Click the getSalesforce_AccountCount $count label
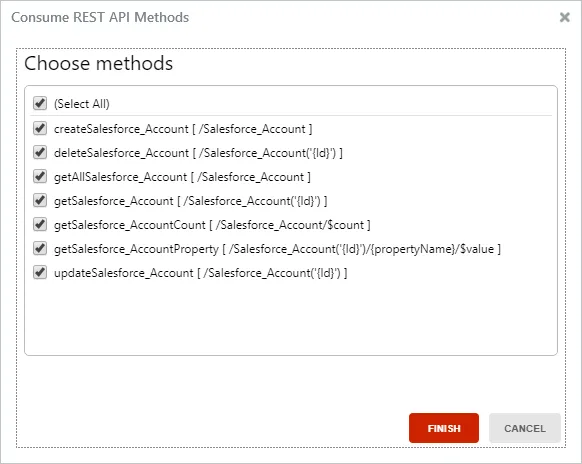Image resolution: width=582 pixels, height=464 pixels. [x=212, y=225]
